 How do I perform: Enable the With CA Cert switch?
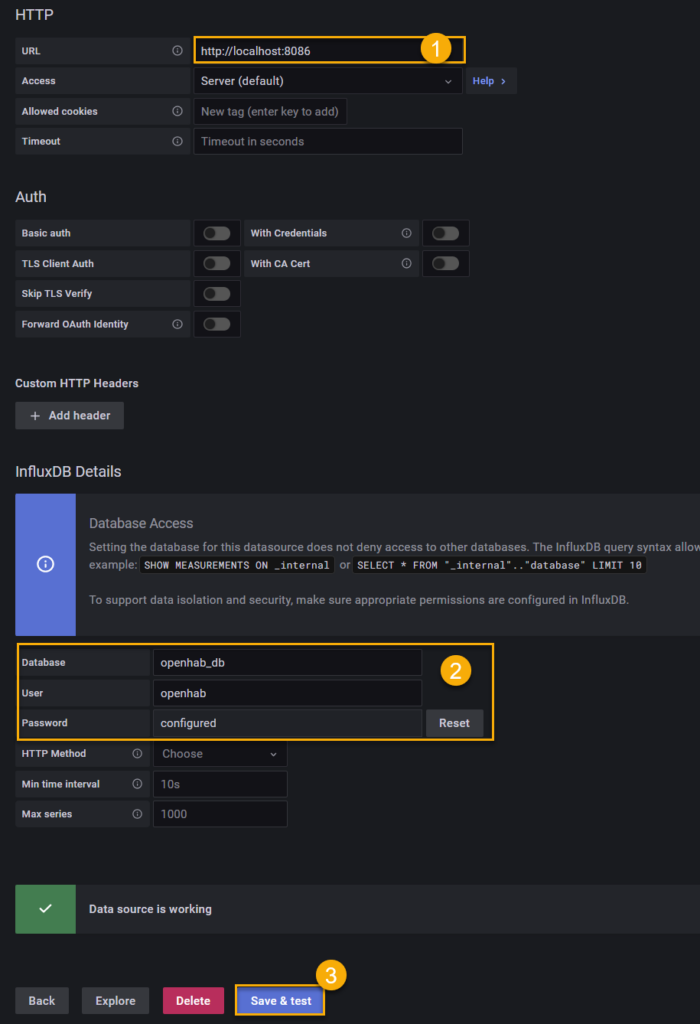(x=445, y=263)
